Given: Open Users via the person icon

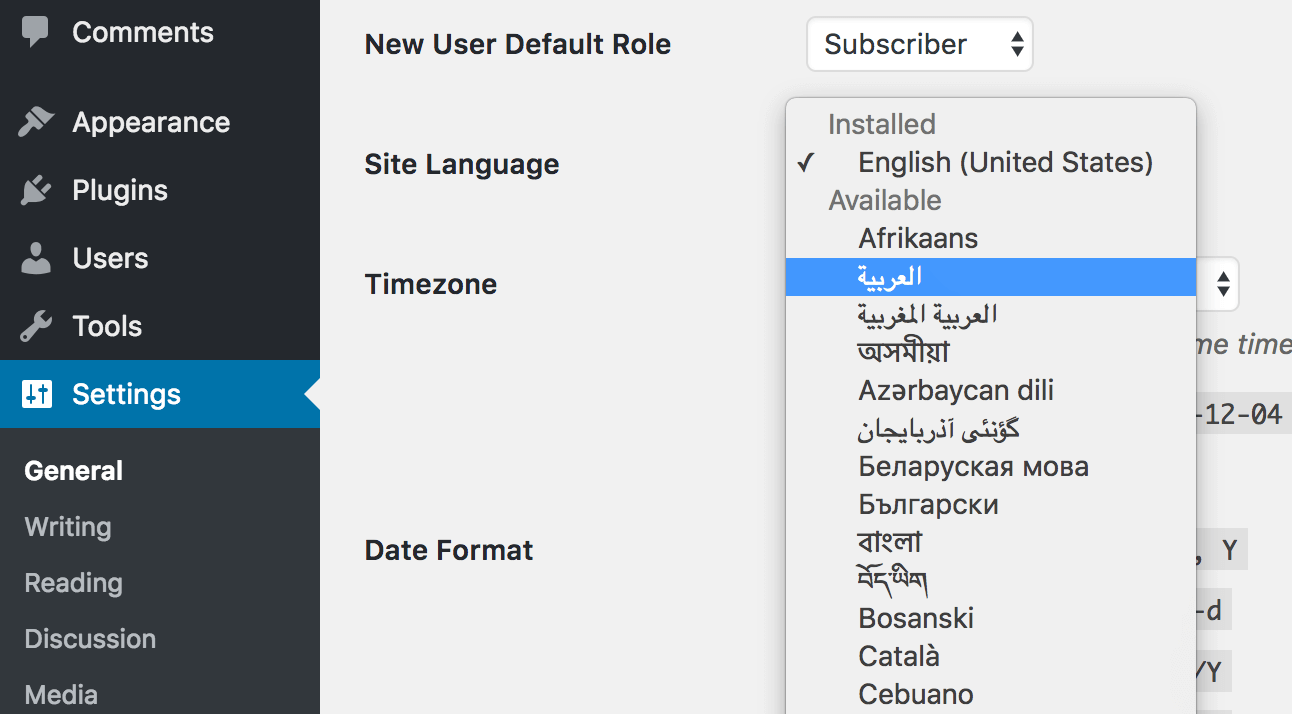Looking at the screenshot, I should [x=36, y=257].
